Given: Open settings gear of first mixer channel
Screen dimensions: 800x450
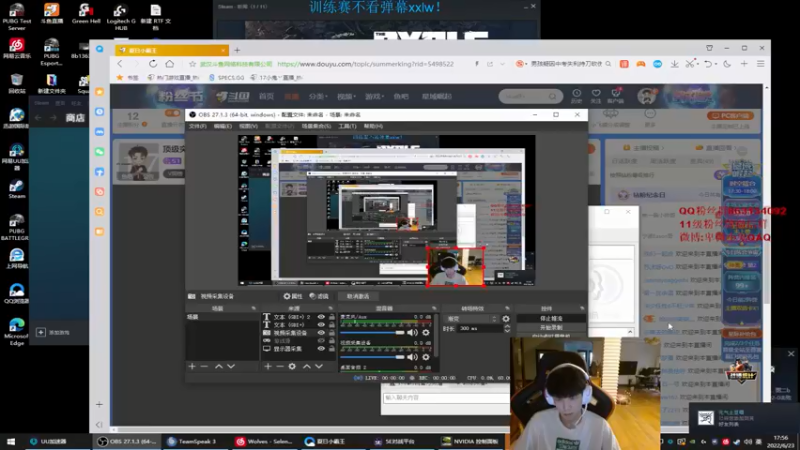Looking at the screenshot, I should pos(426,333).
